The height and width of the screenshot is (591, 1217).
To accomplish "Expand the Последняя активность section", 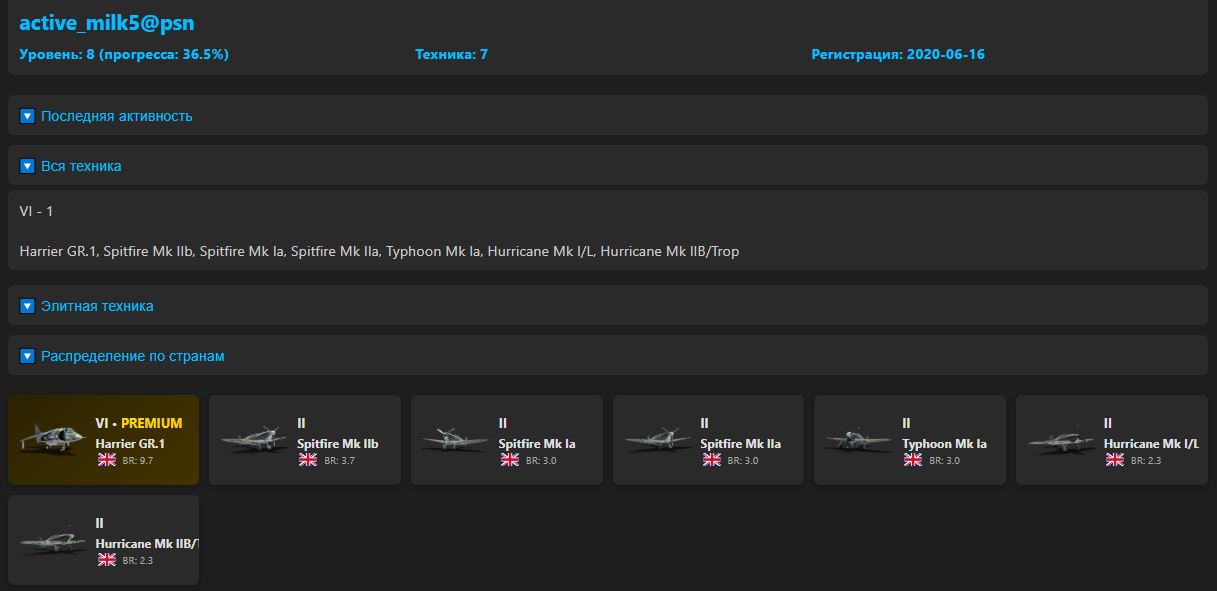I will click(116, 116).
